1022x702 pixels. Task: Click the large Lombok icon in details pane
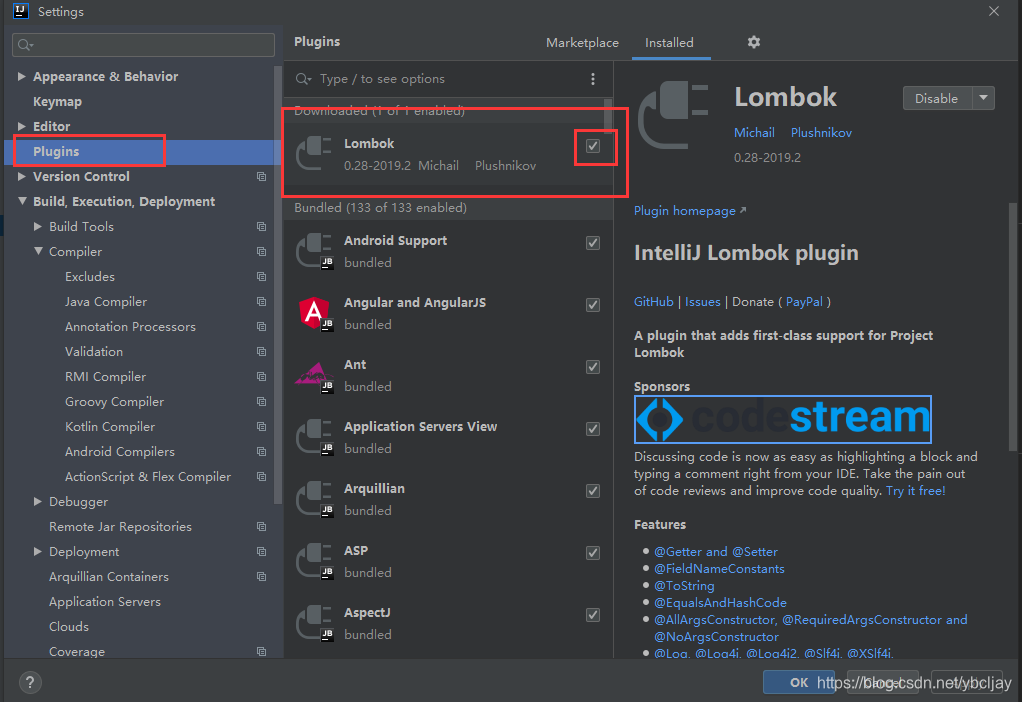click(673, 115)
